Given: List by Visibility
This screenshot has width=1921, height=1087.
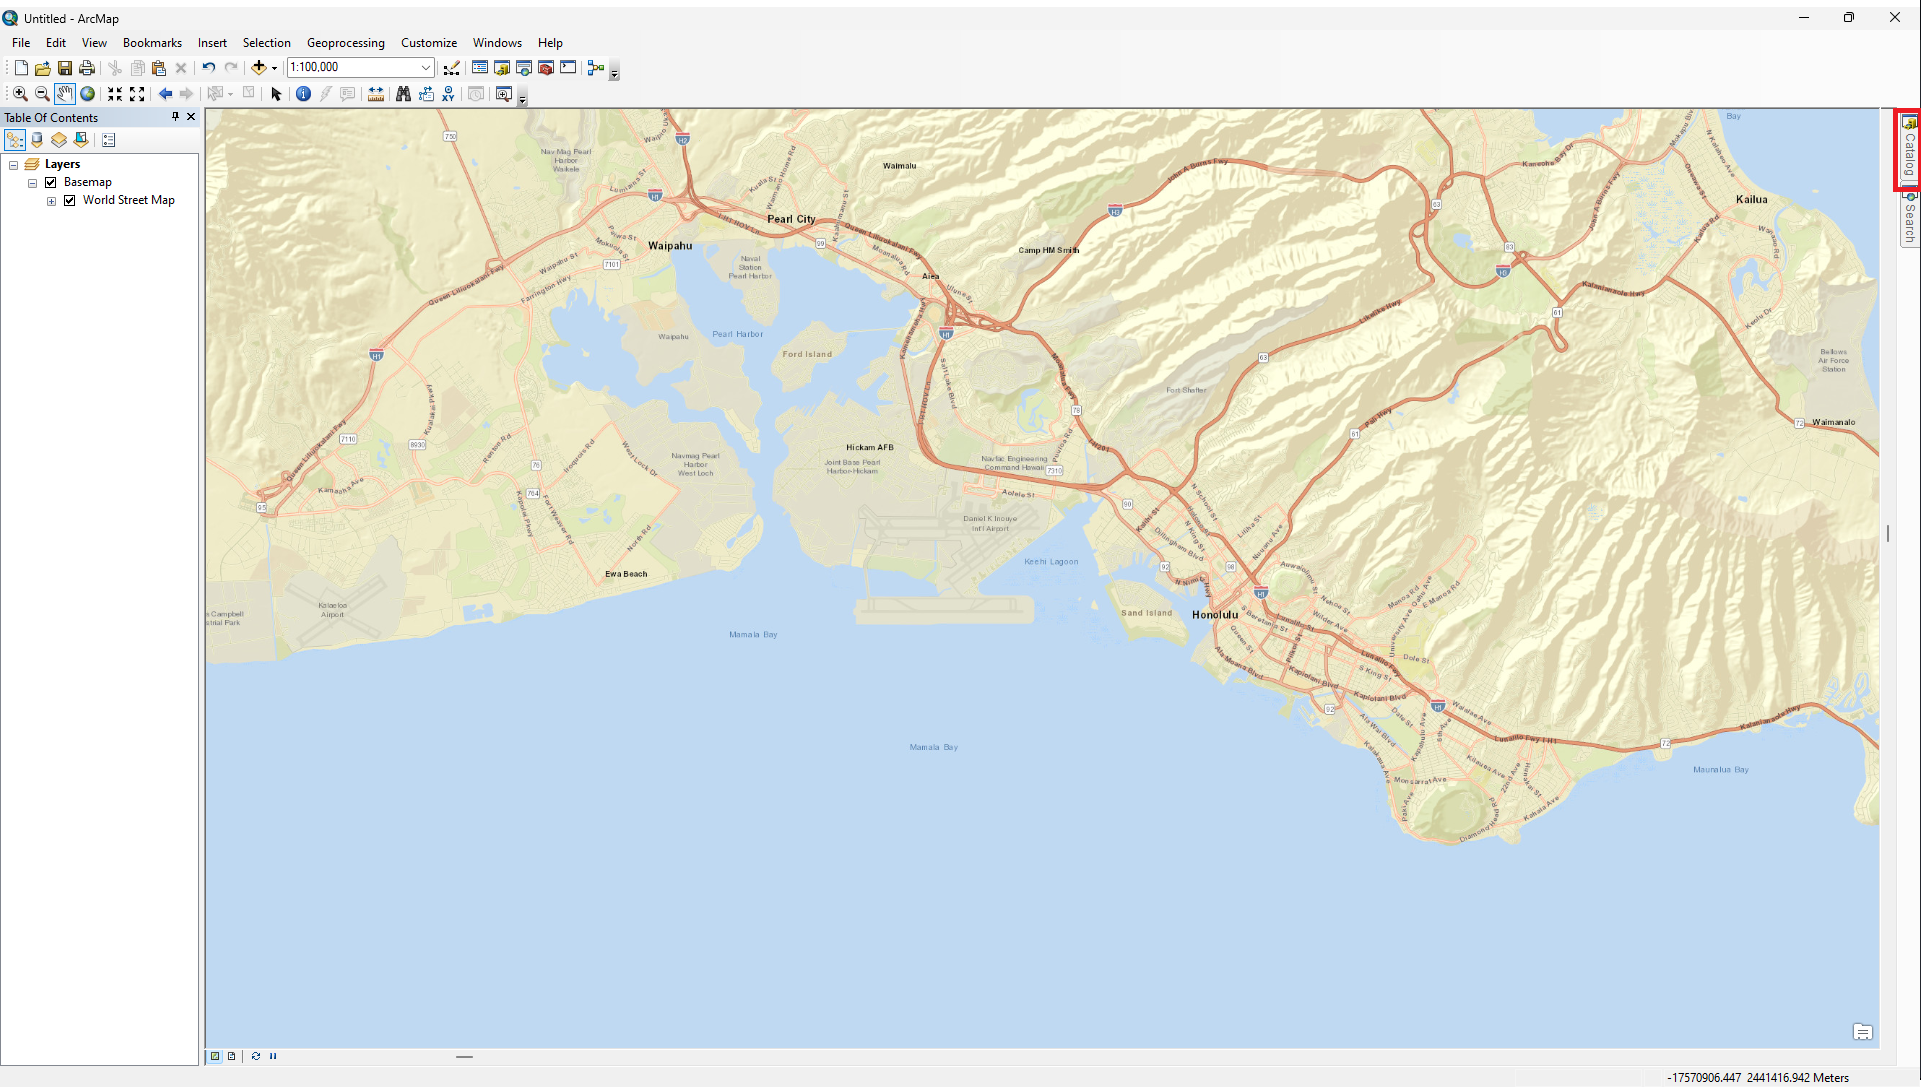Looking at the screenshot, I should point(59,140).
